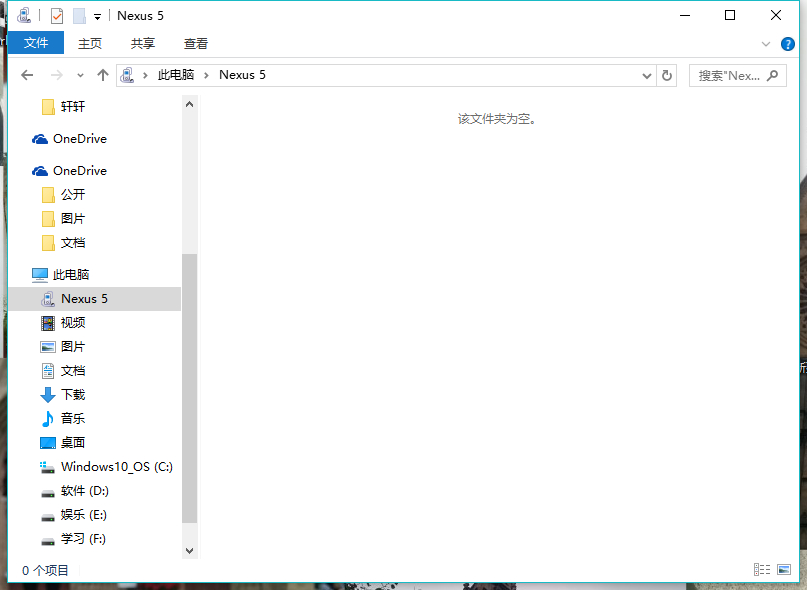Open the address bar history dropdown
The width and height of the screenshot is (807, 590).
coord(647,76)
